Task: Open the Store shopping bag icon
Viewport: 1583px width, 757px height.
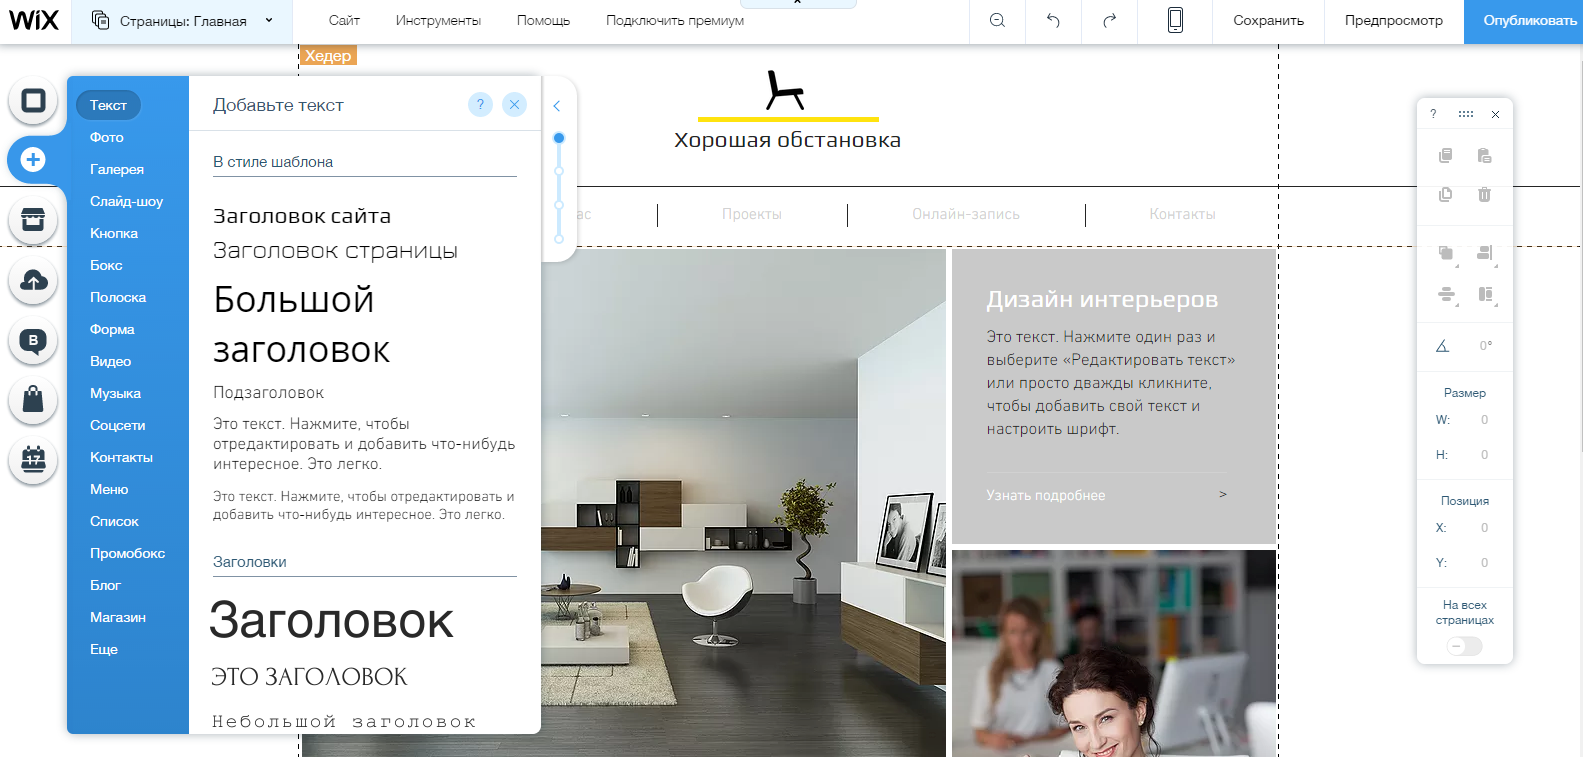Action: [x=33, y=400]
